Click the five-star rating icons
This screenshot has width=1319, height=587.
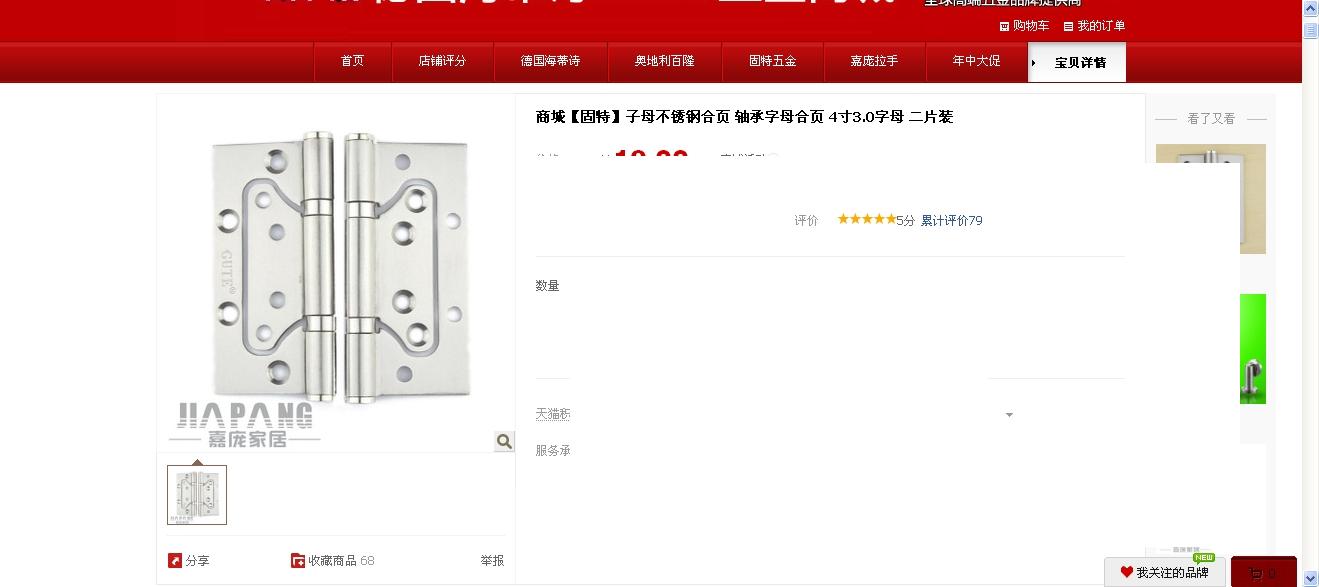coord(866,219)
